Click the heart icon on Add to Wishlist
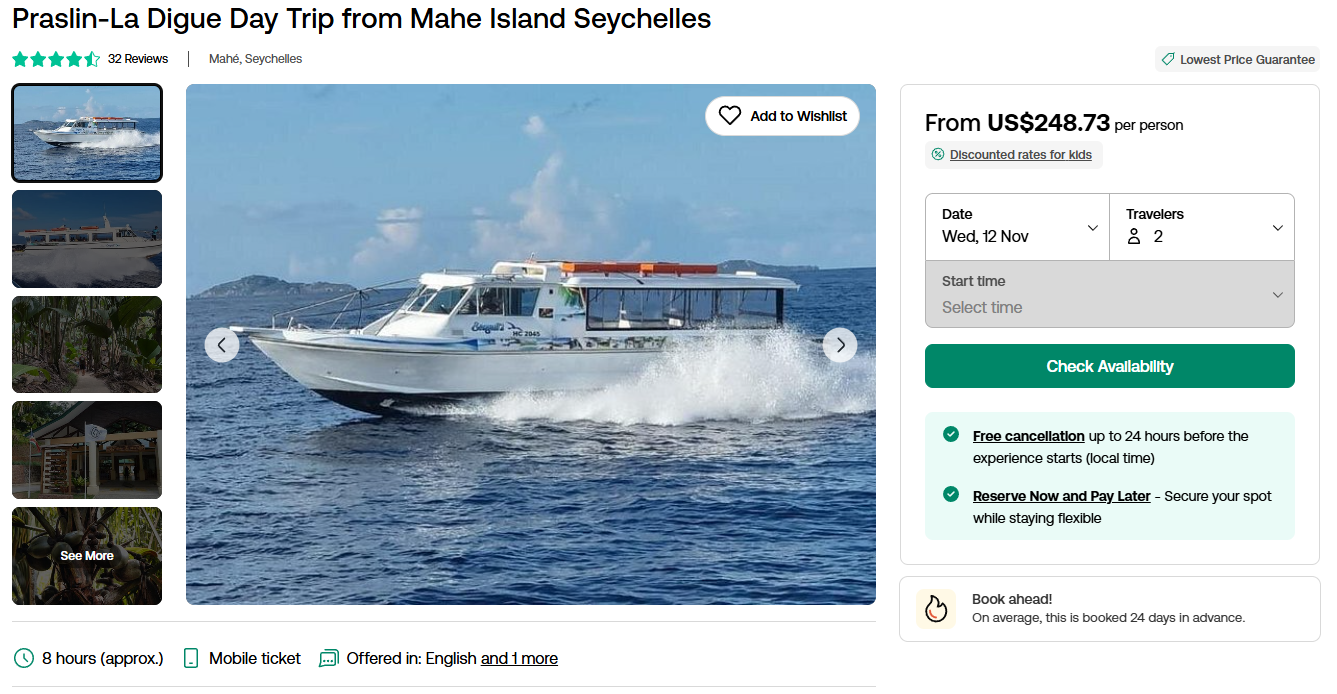Viewport: 1337px width, 694px height. 730,116
